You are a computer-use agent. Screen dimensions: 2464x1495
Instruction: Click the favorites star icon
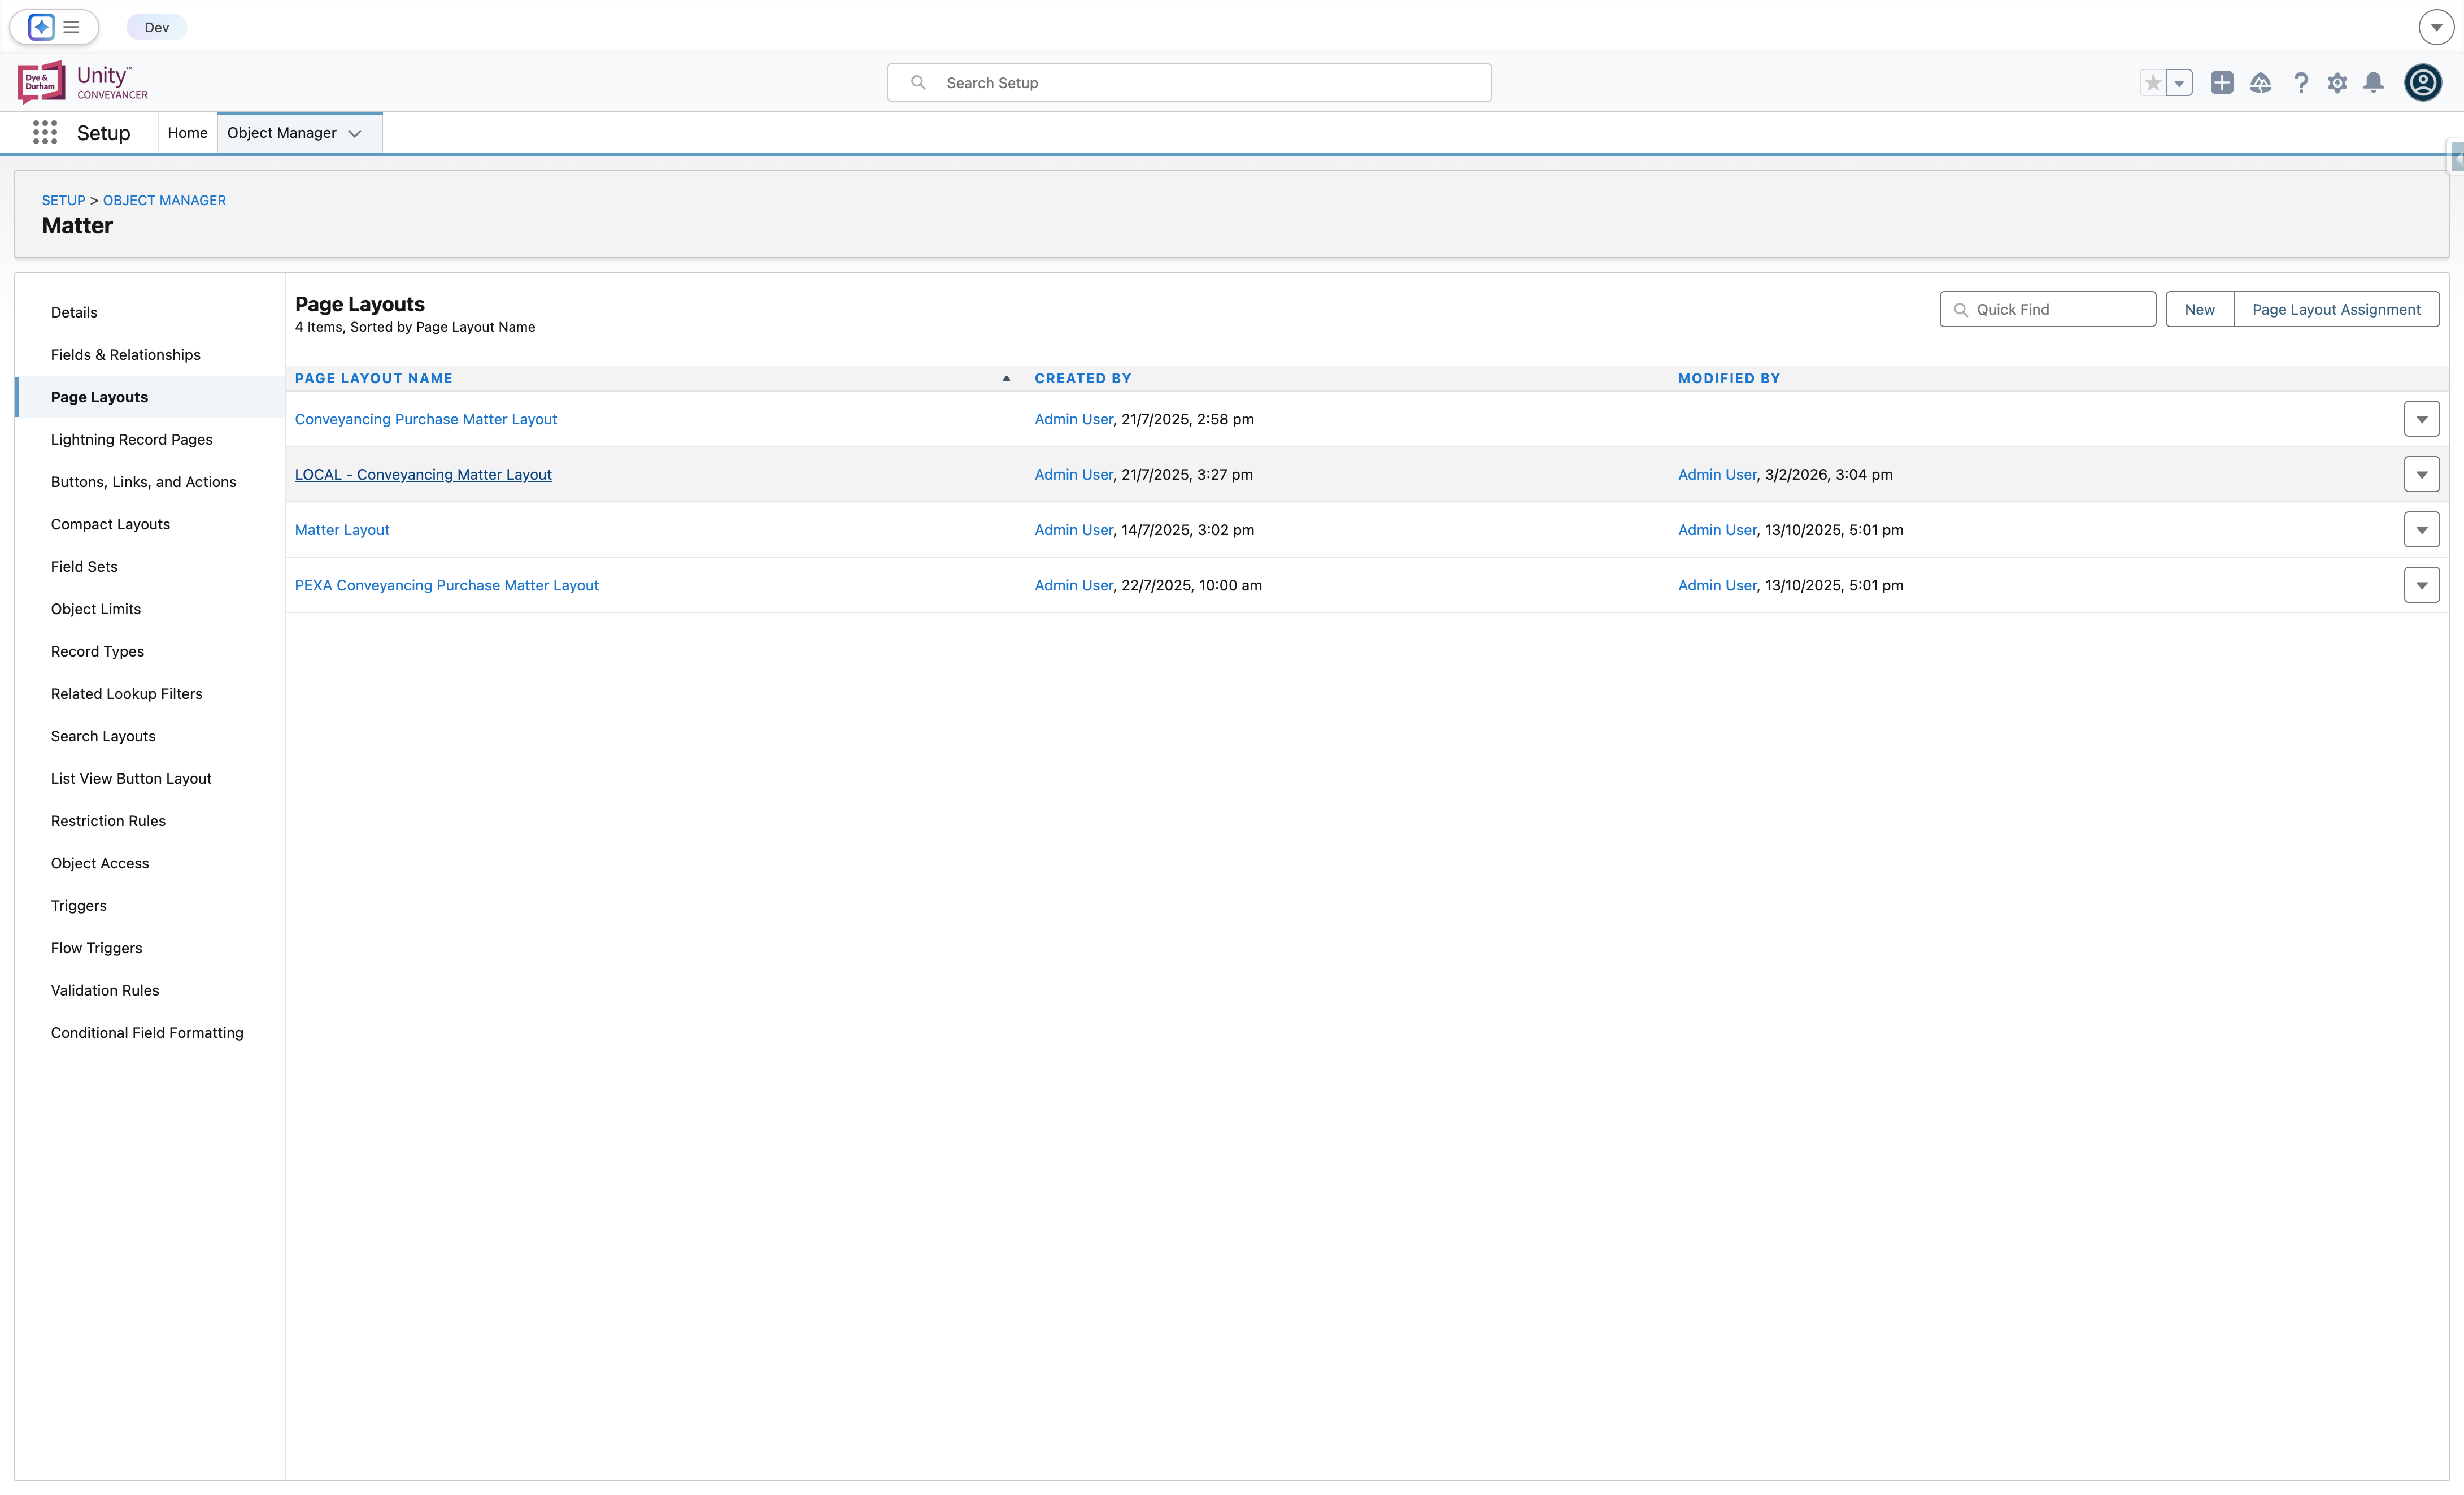click(2153, 83)
